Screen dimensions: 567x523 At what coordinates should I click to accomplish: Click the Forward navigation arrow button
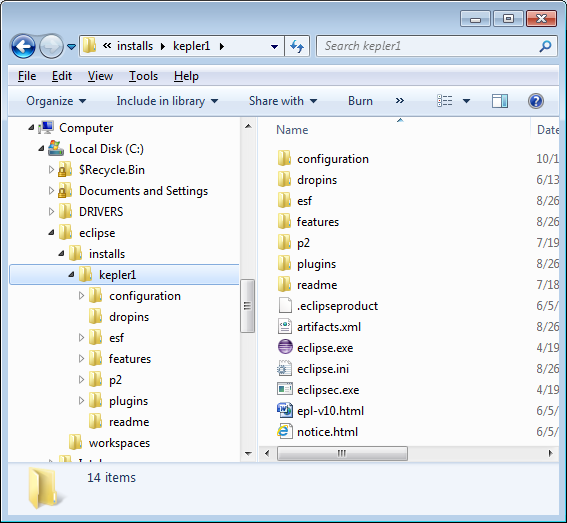coord(51,46)
